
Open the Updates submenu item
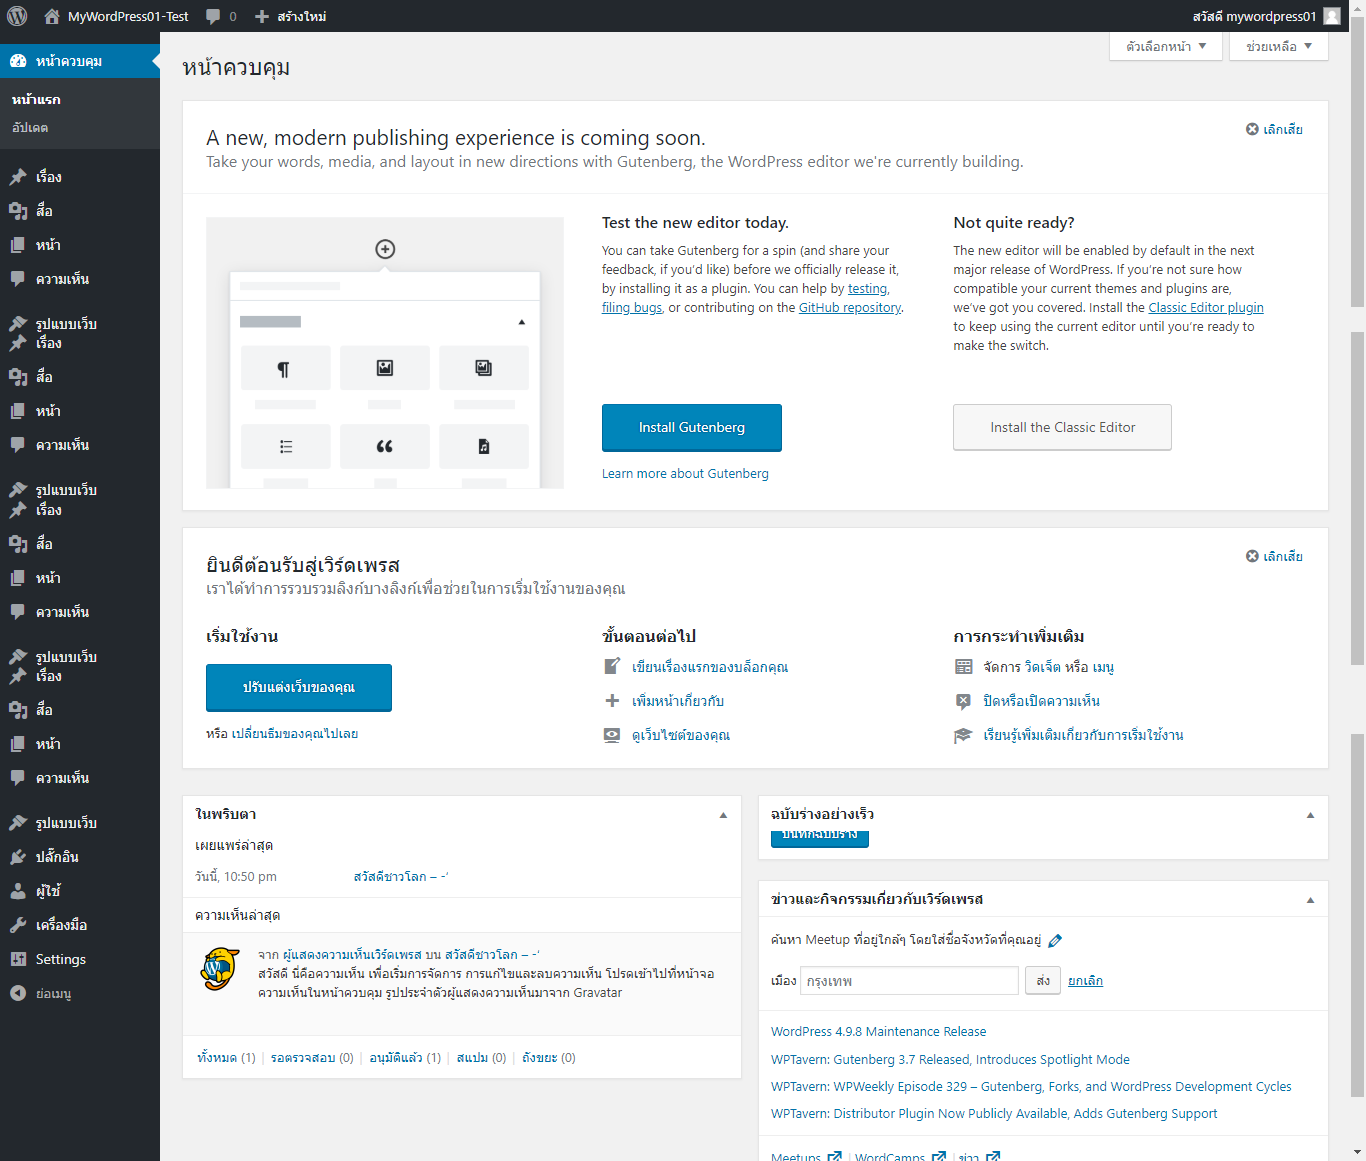[x=30, y=127]
